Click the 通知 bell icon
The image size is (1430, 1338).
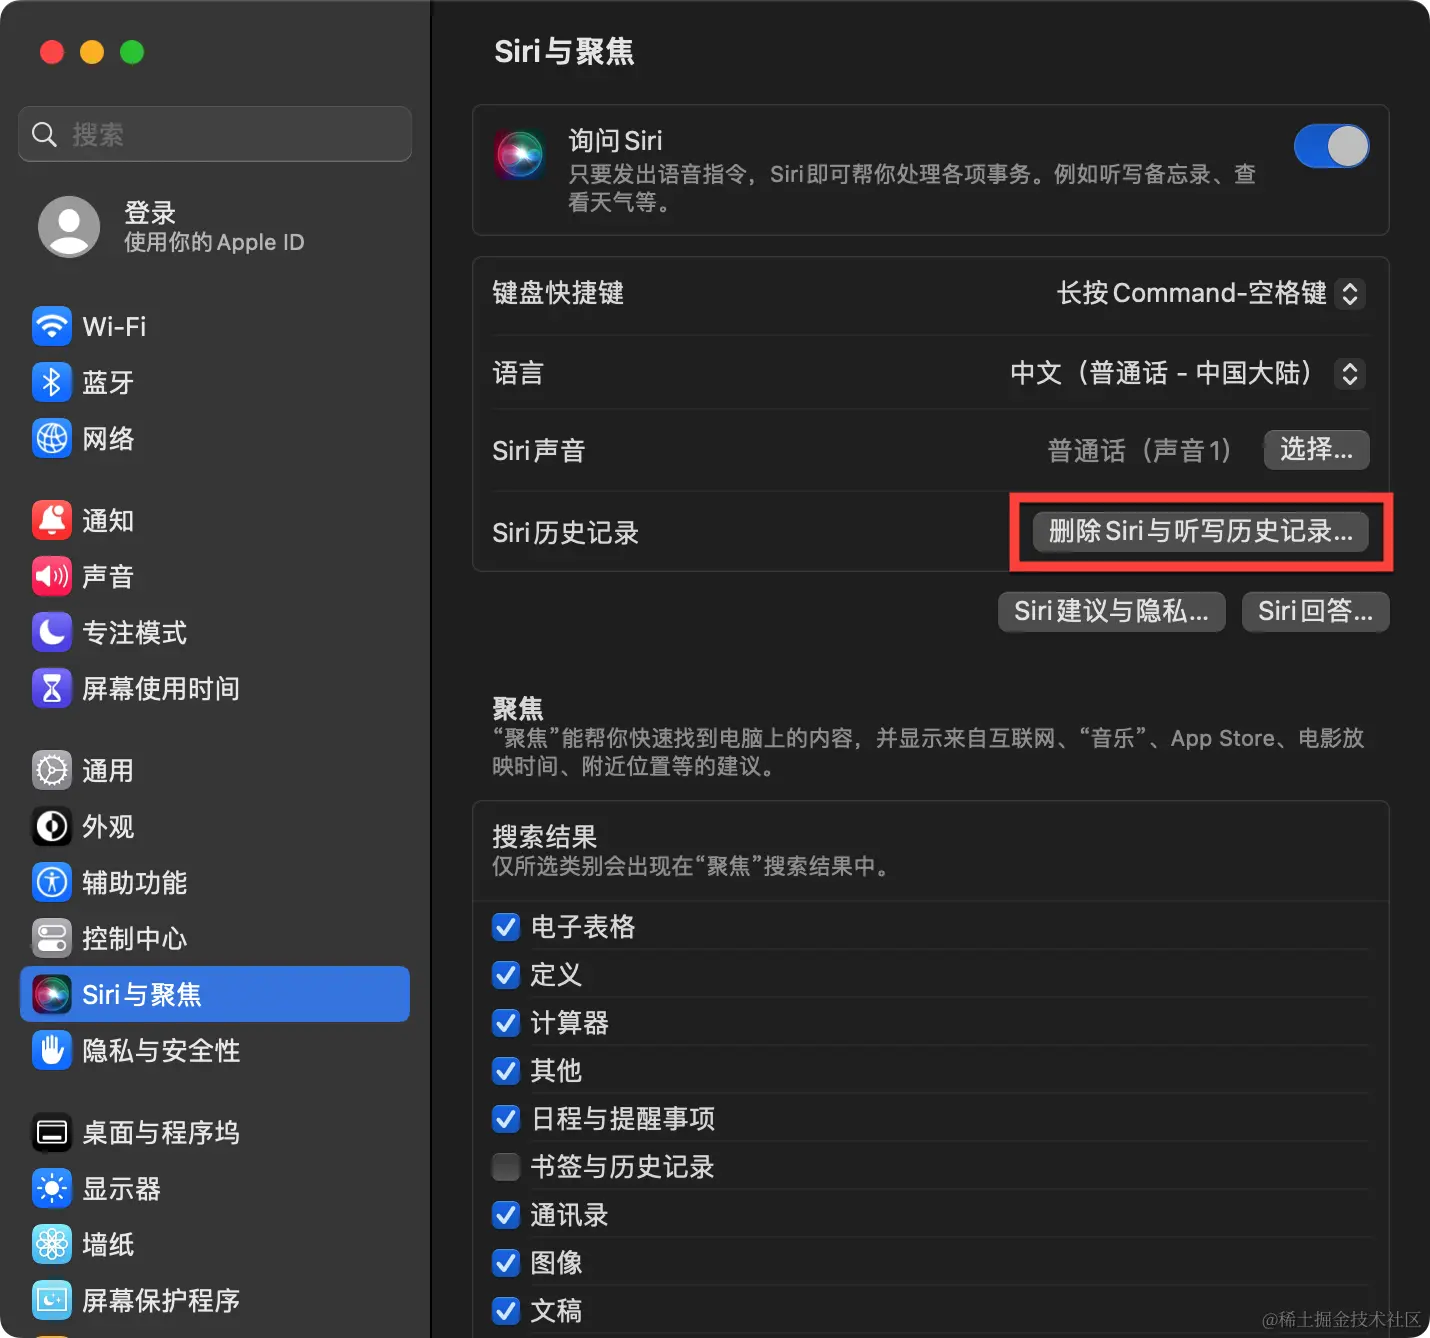coord(52,520)
